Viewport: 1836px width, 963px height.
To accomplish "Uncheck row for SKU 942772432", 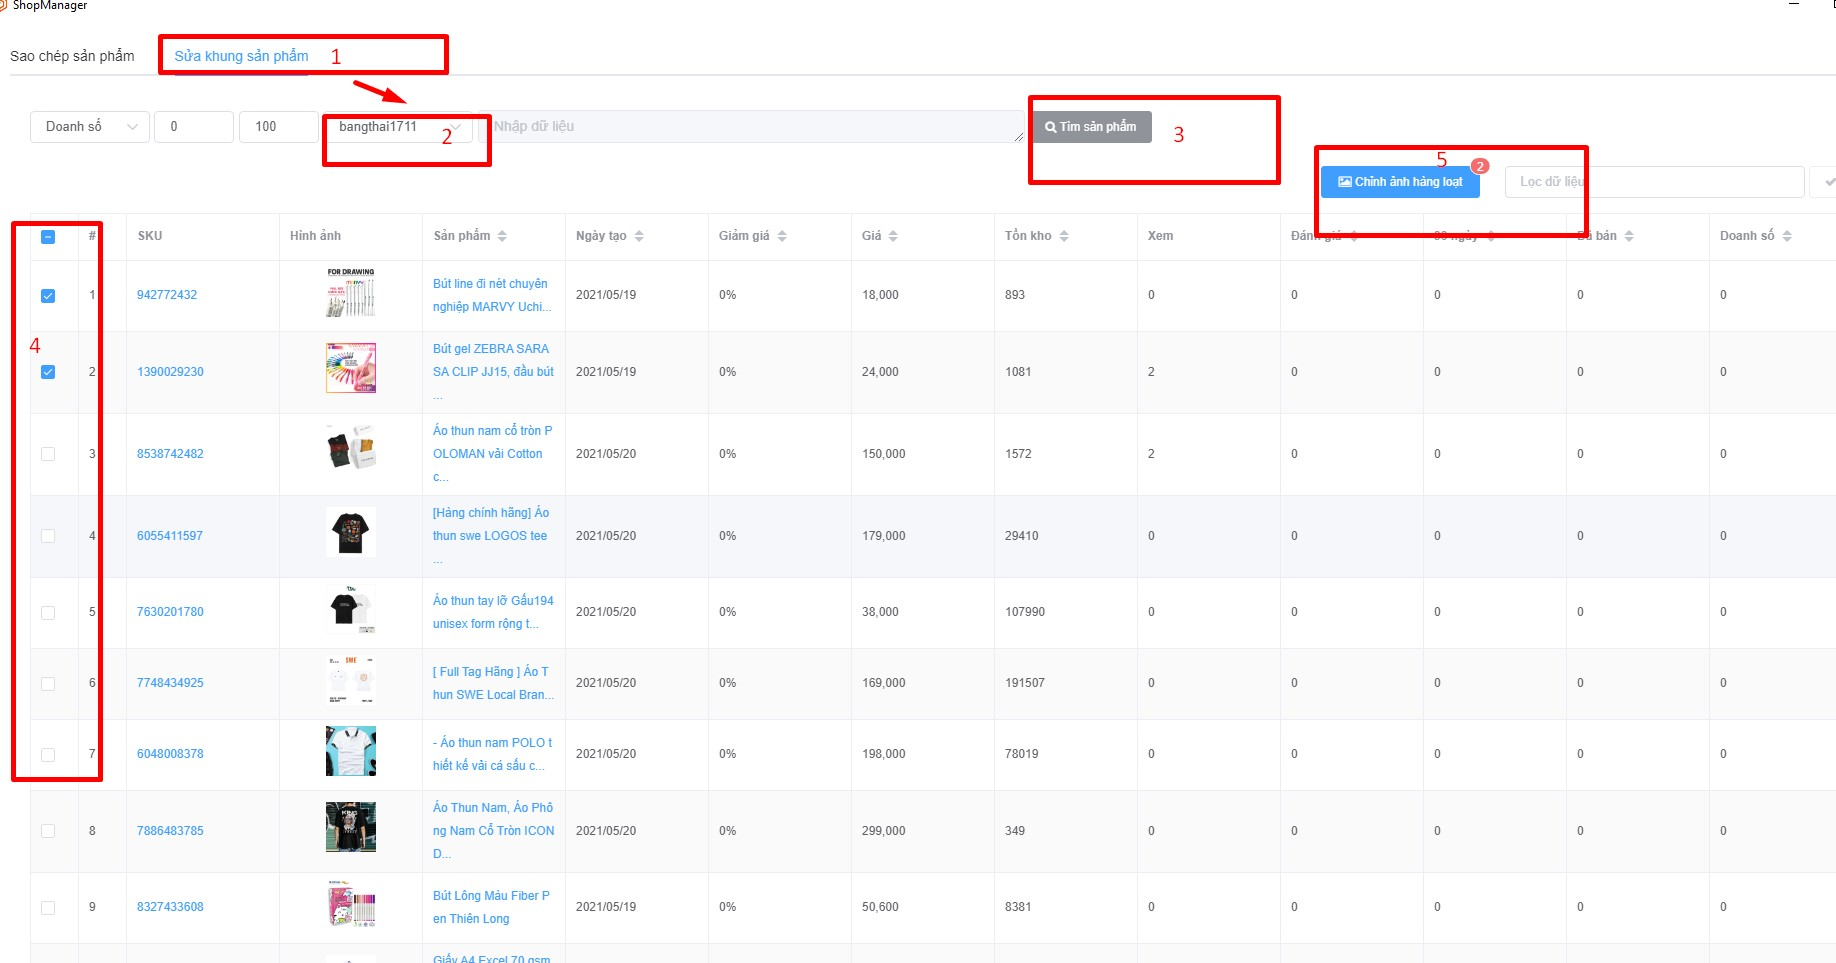I will point(48,296).
